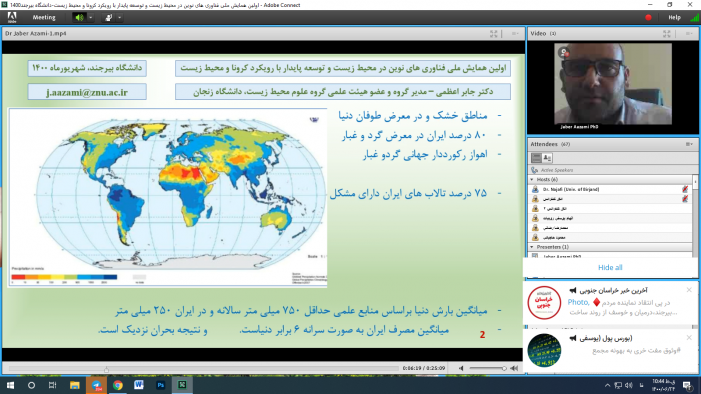Open Cortana search circle on taskbar
The image size is (701, 394).
31,385
